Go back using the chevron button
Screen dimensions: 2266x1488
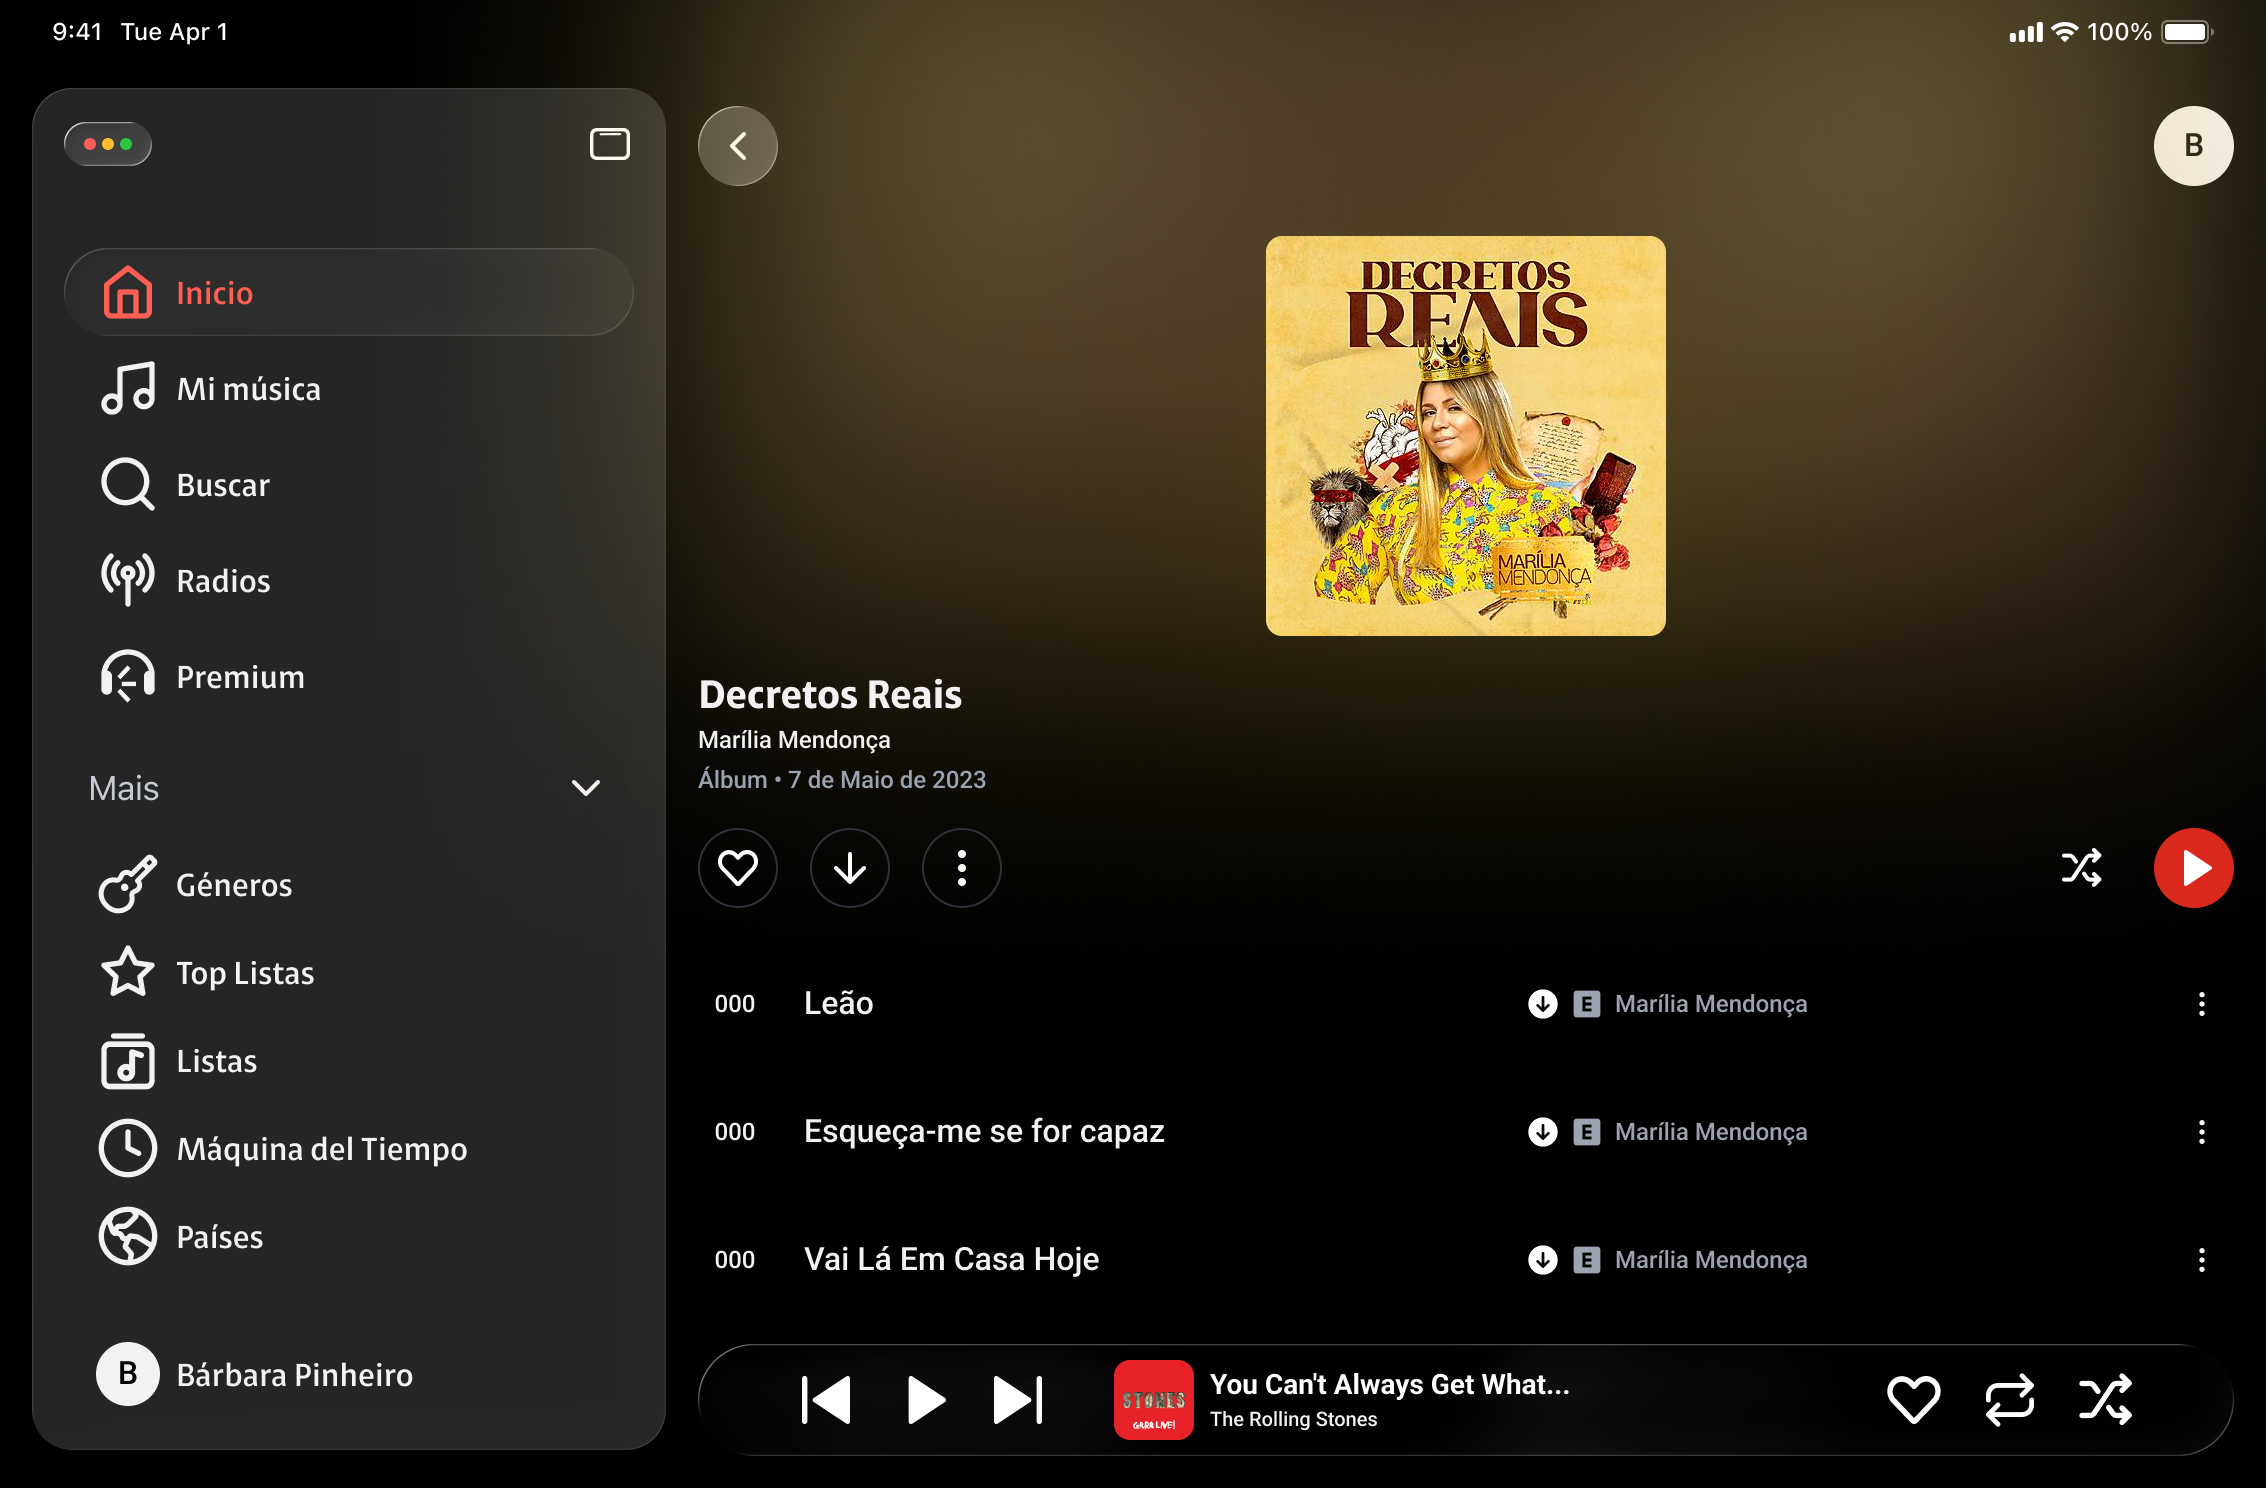(738, 146)
